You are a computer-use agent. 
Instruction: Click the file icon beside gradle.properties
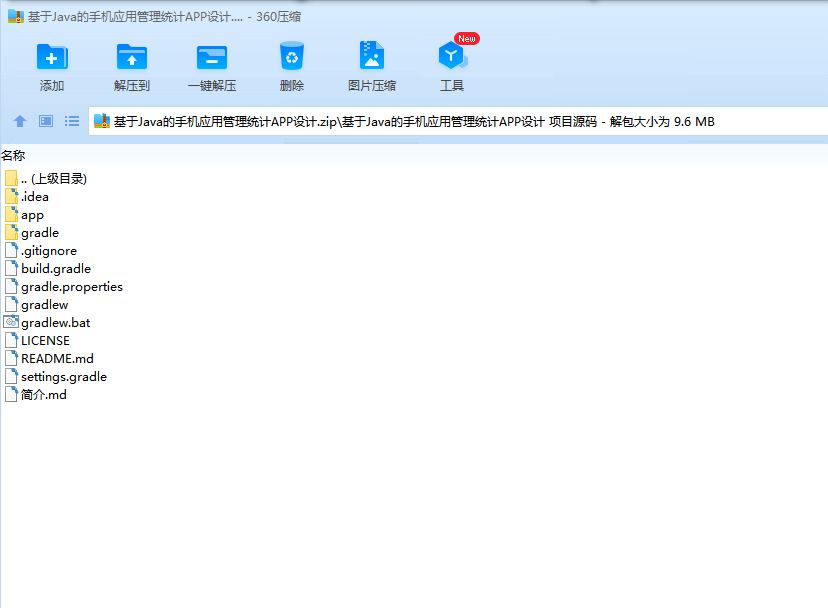click(x=12, y=286)
